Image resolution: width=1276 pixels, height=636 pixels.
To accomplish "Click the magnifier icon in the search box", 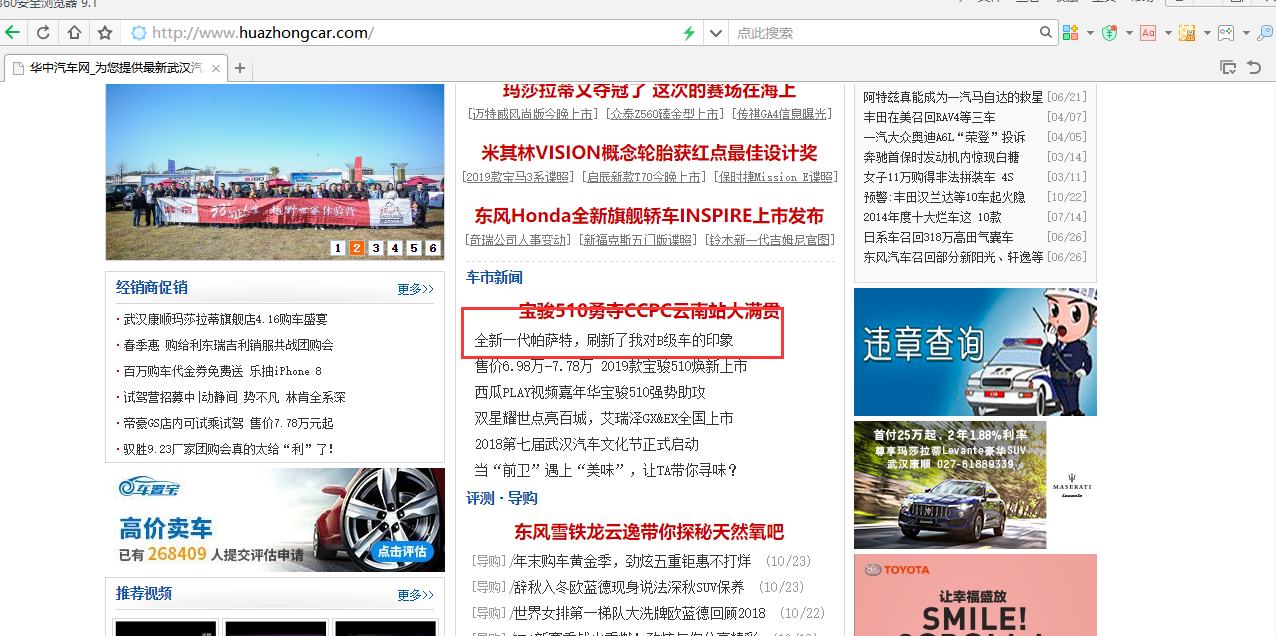I will pos(1046,33).
